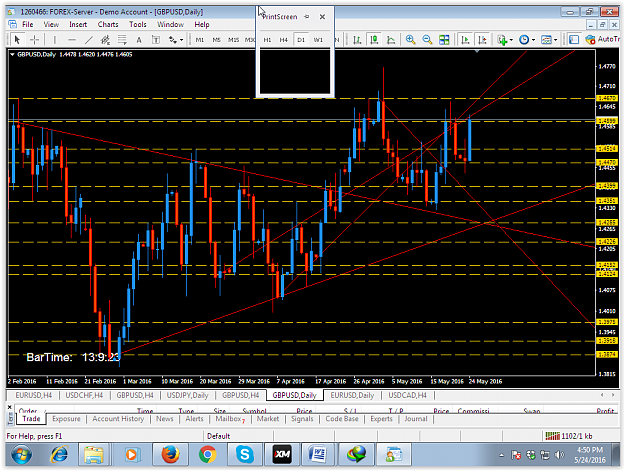Open the File menu

click(28, 24)
